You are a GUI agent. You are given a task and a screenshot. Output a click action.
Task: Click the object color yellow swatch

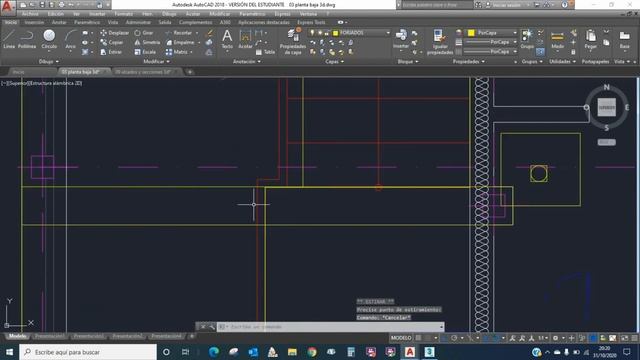[x=471, y=33]
